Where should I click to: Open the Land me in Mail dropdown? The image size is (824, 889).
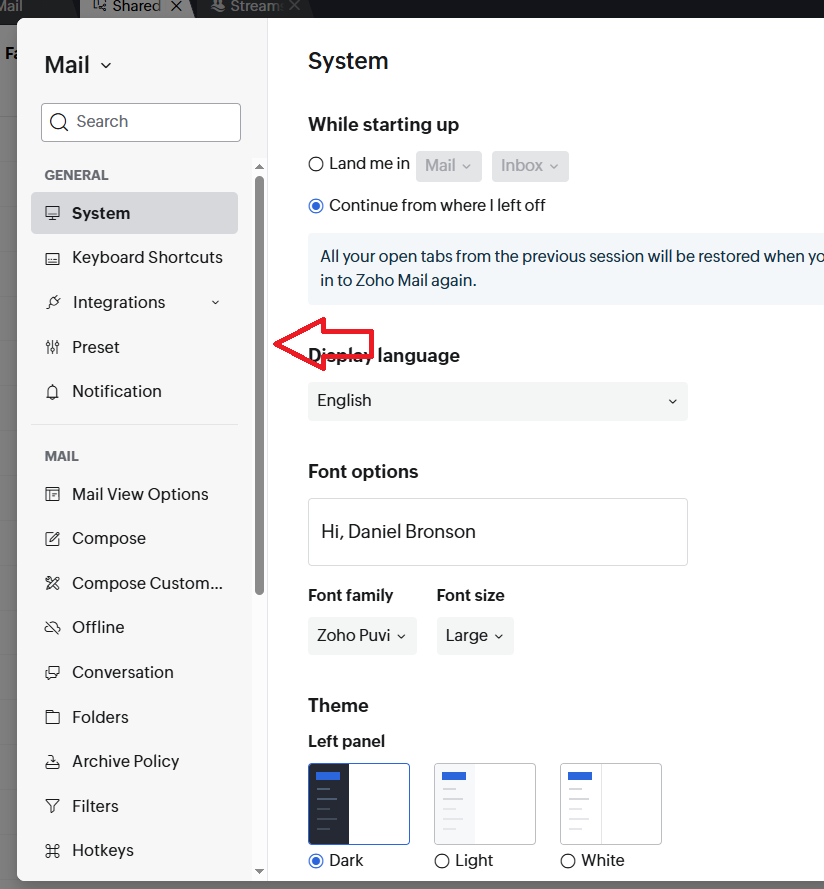click(x=449, y=166)
